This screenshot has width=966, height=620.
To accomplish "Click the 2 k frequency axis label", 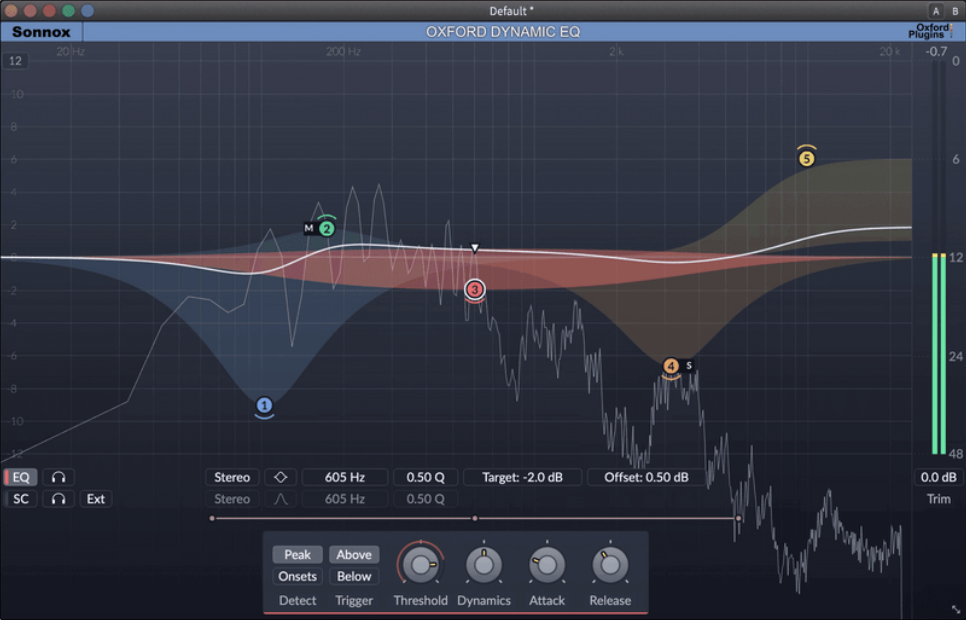I will coord(616,52).
